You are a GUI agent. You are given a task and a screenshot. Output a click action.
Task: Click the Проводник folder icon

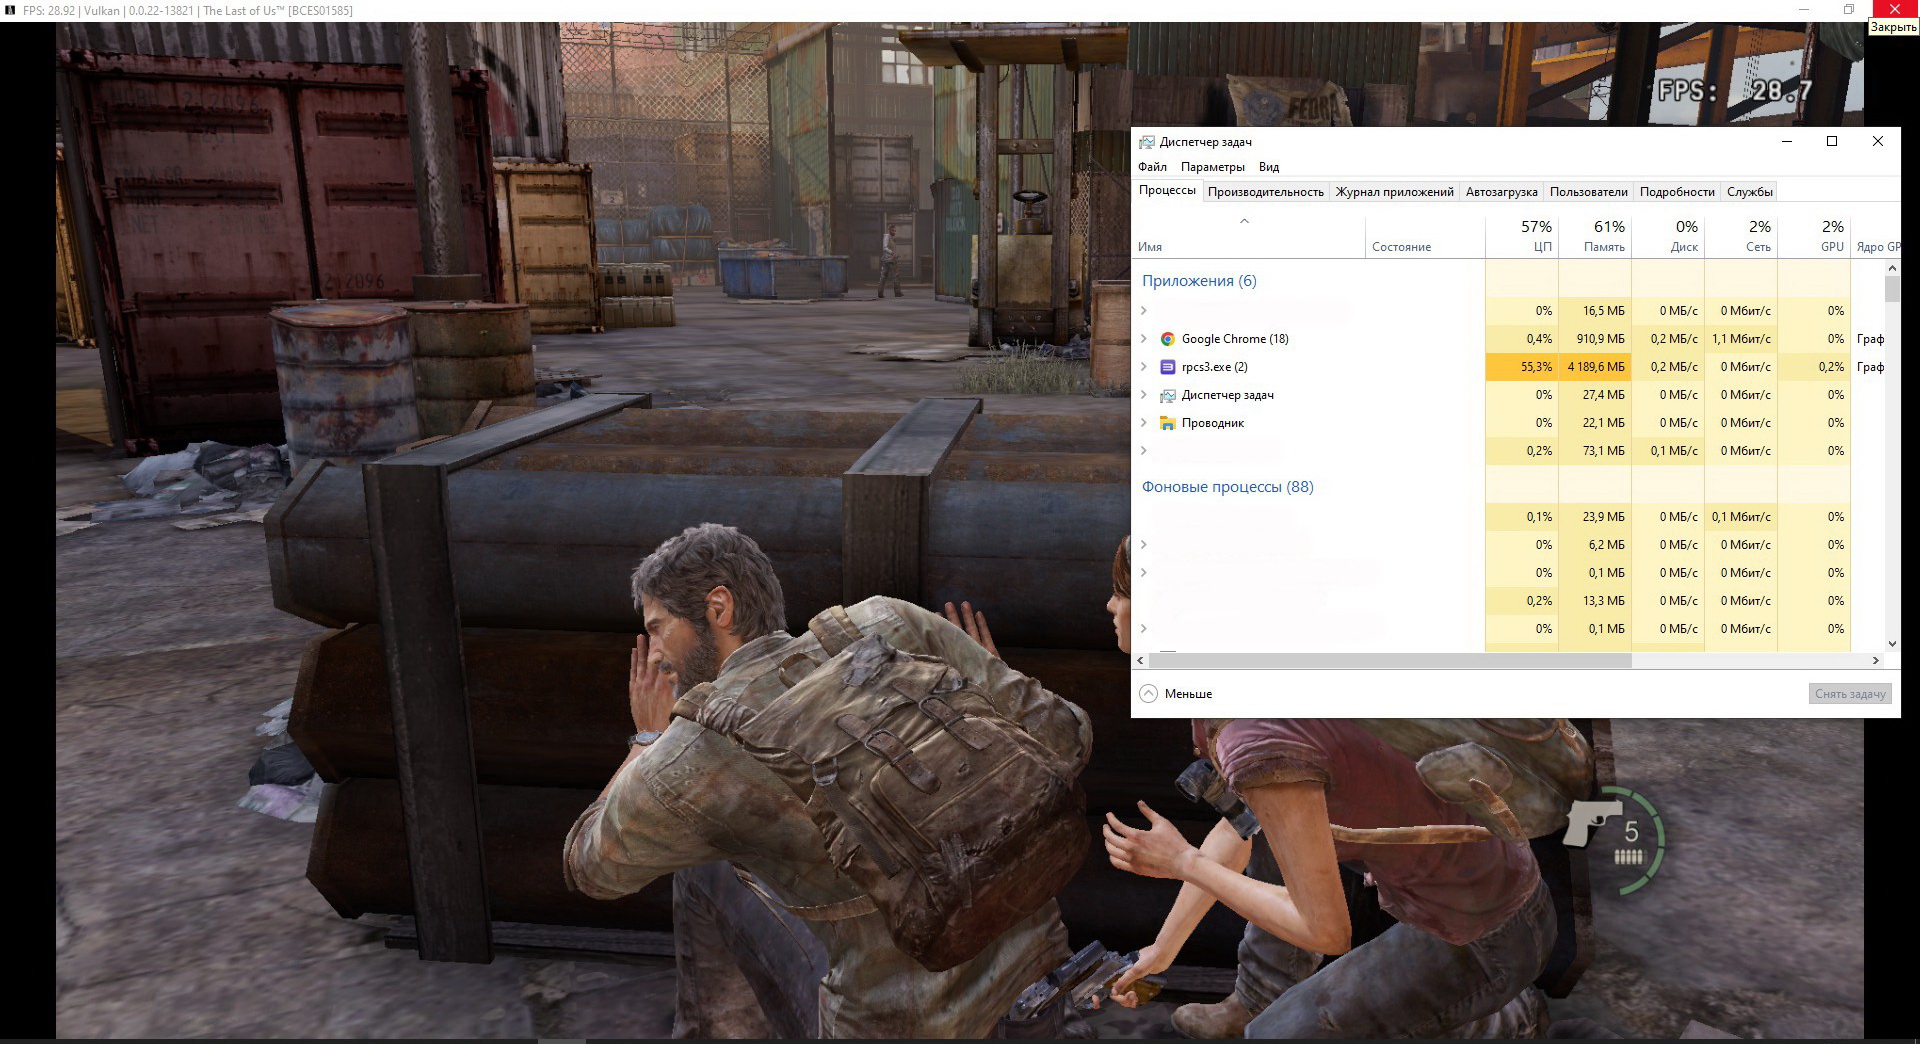pyautogui.click(x=1167, y=423)
